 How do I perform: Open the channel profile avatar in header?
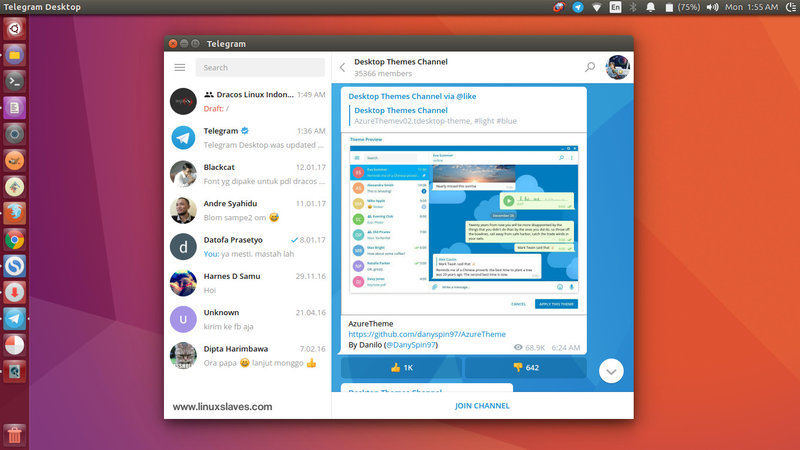coord(617,67)
